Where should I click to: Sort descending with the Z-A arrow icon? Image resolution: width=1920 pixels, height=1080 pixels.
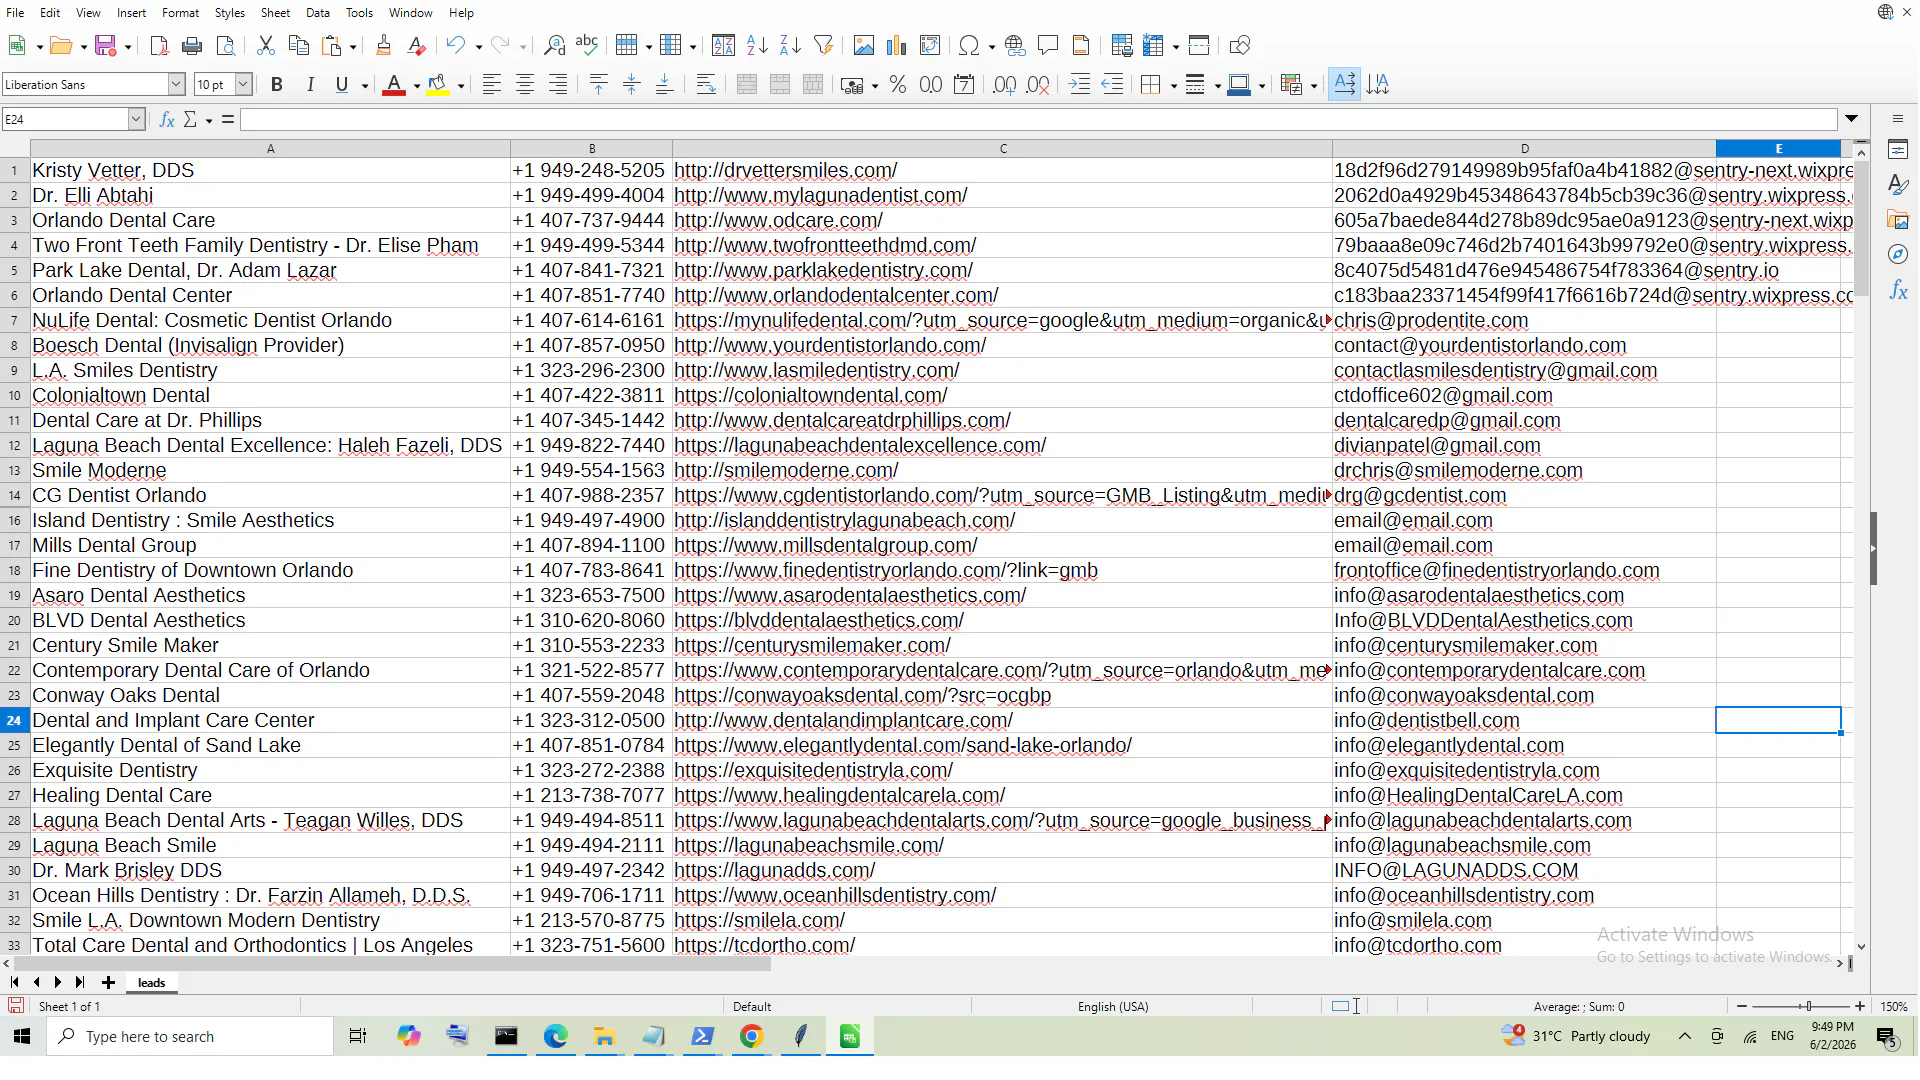tap(790, 45)
